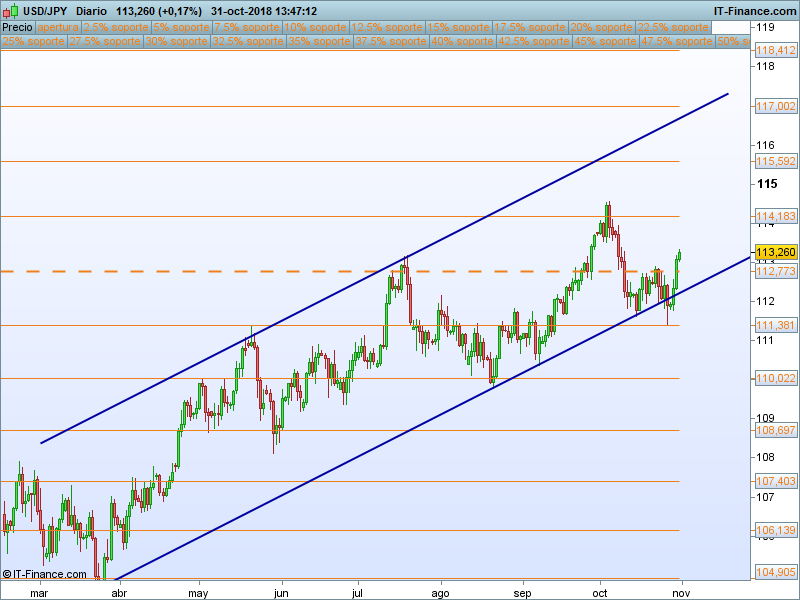The image size is (800, 600).
Task: Click the 47.5% soporte label
Action: point(676,42)
